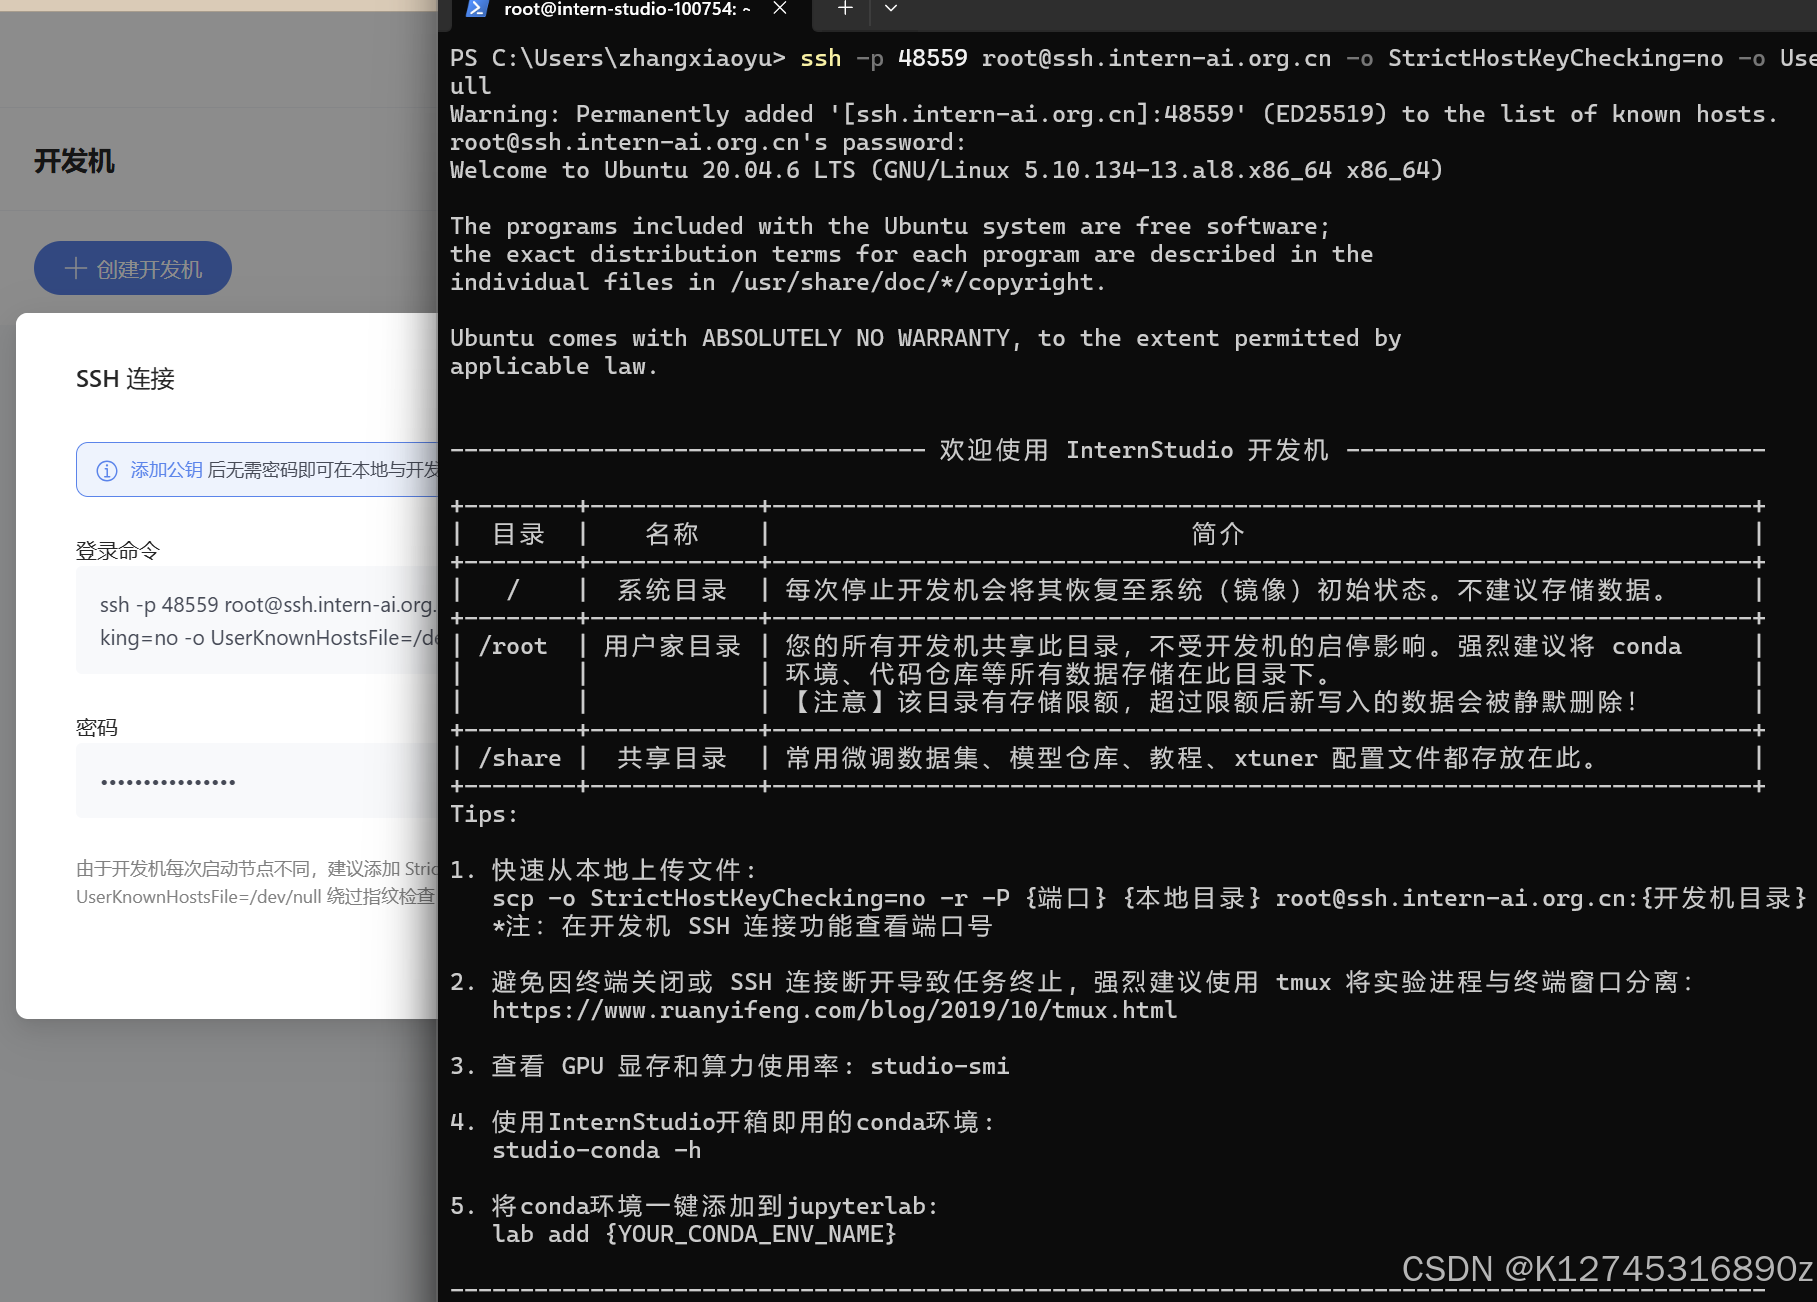Close the root@intern-studio terminal tab
1817x1302 pixels.
point(780,8)
